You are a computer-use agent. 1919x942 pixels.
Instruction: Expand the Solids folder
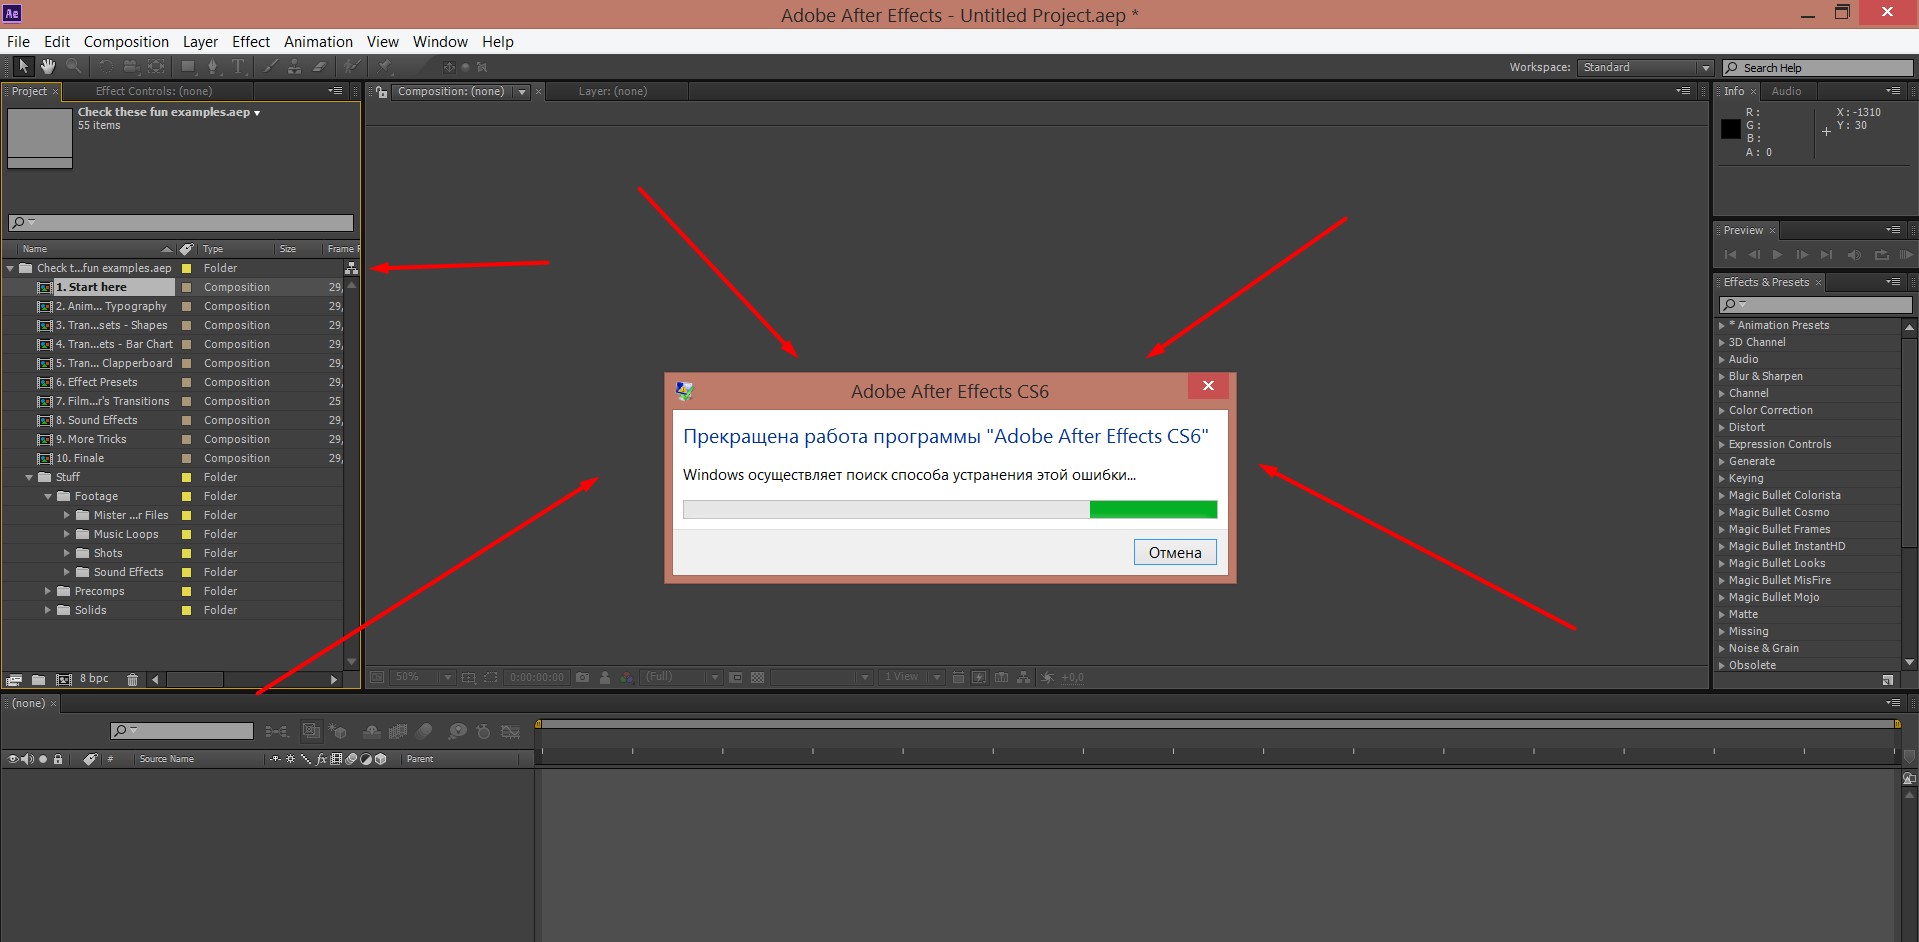(48, 610)
